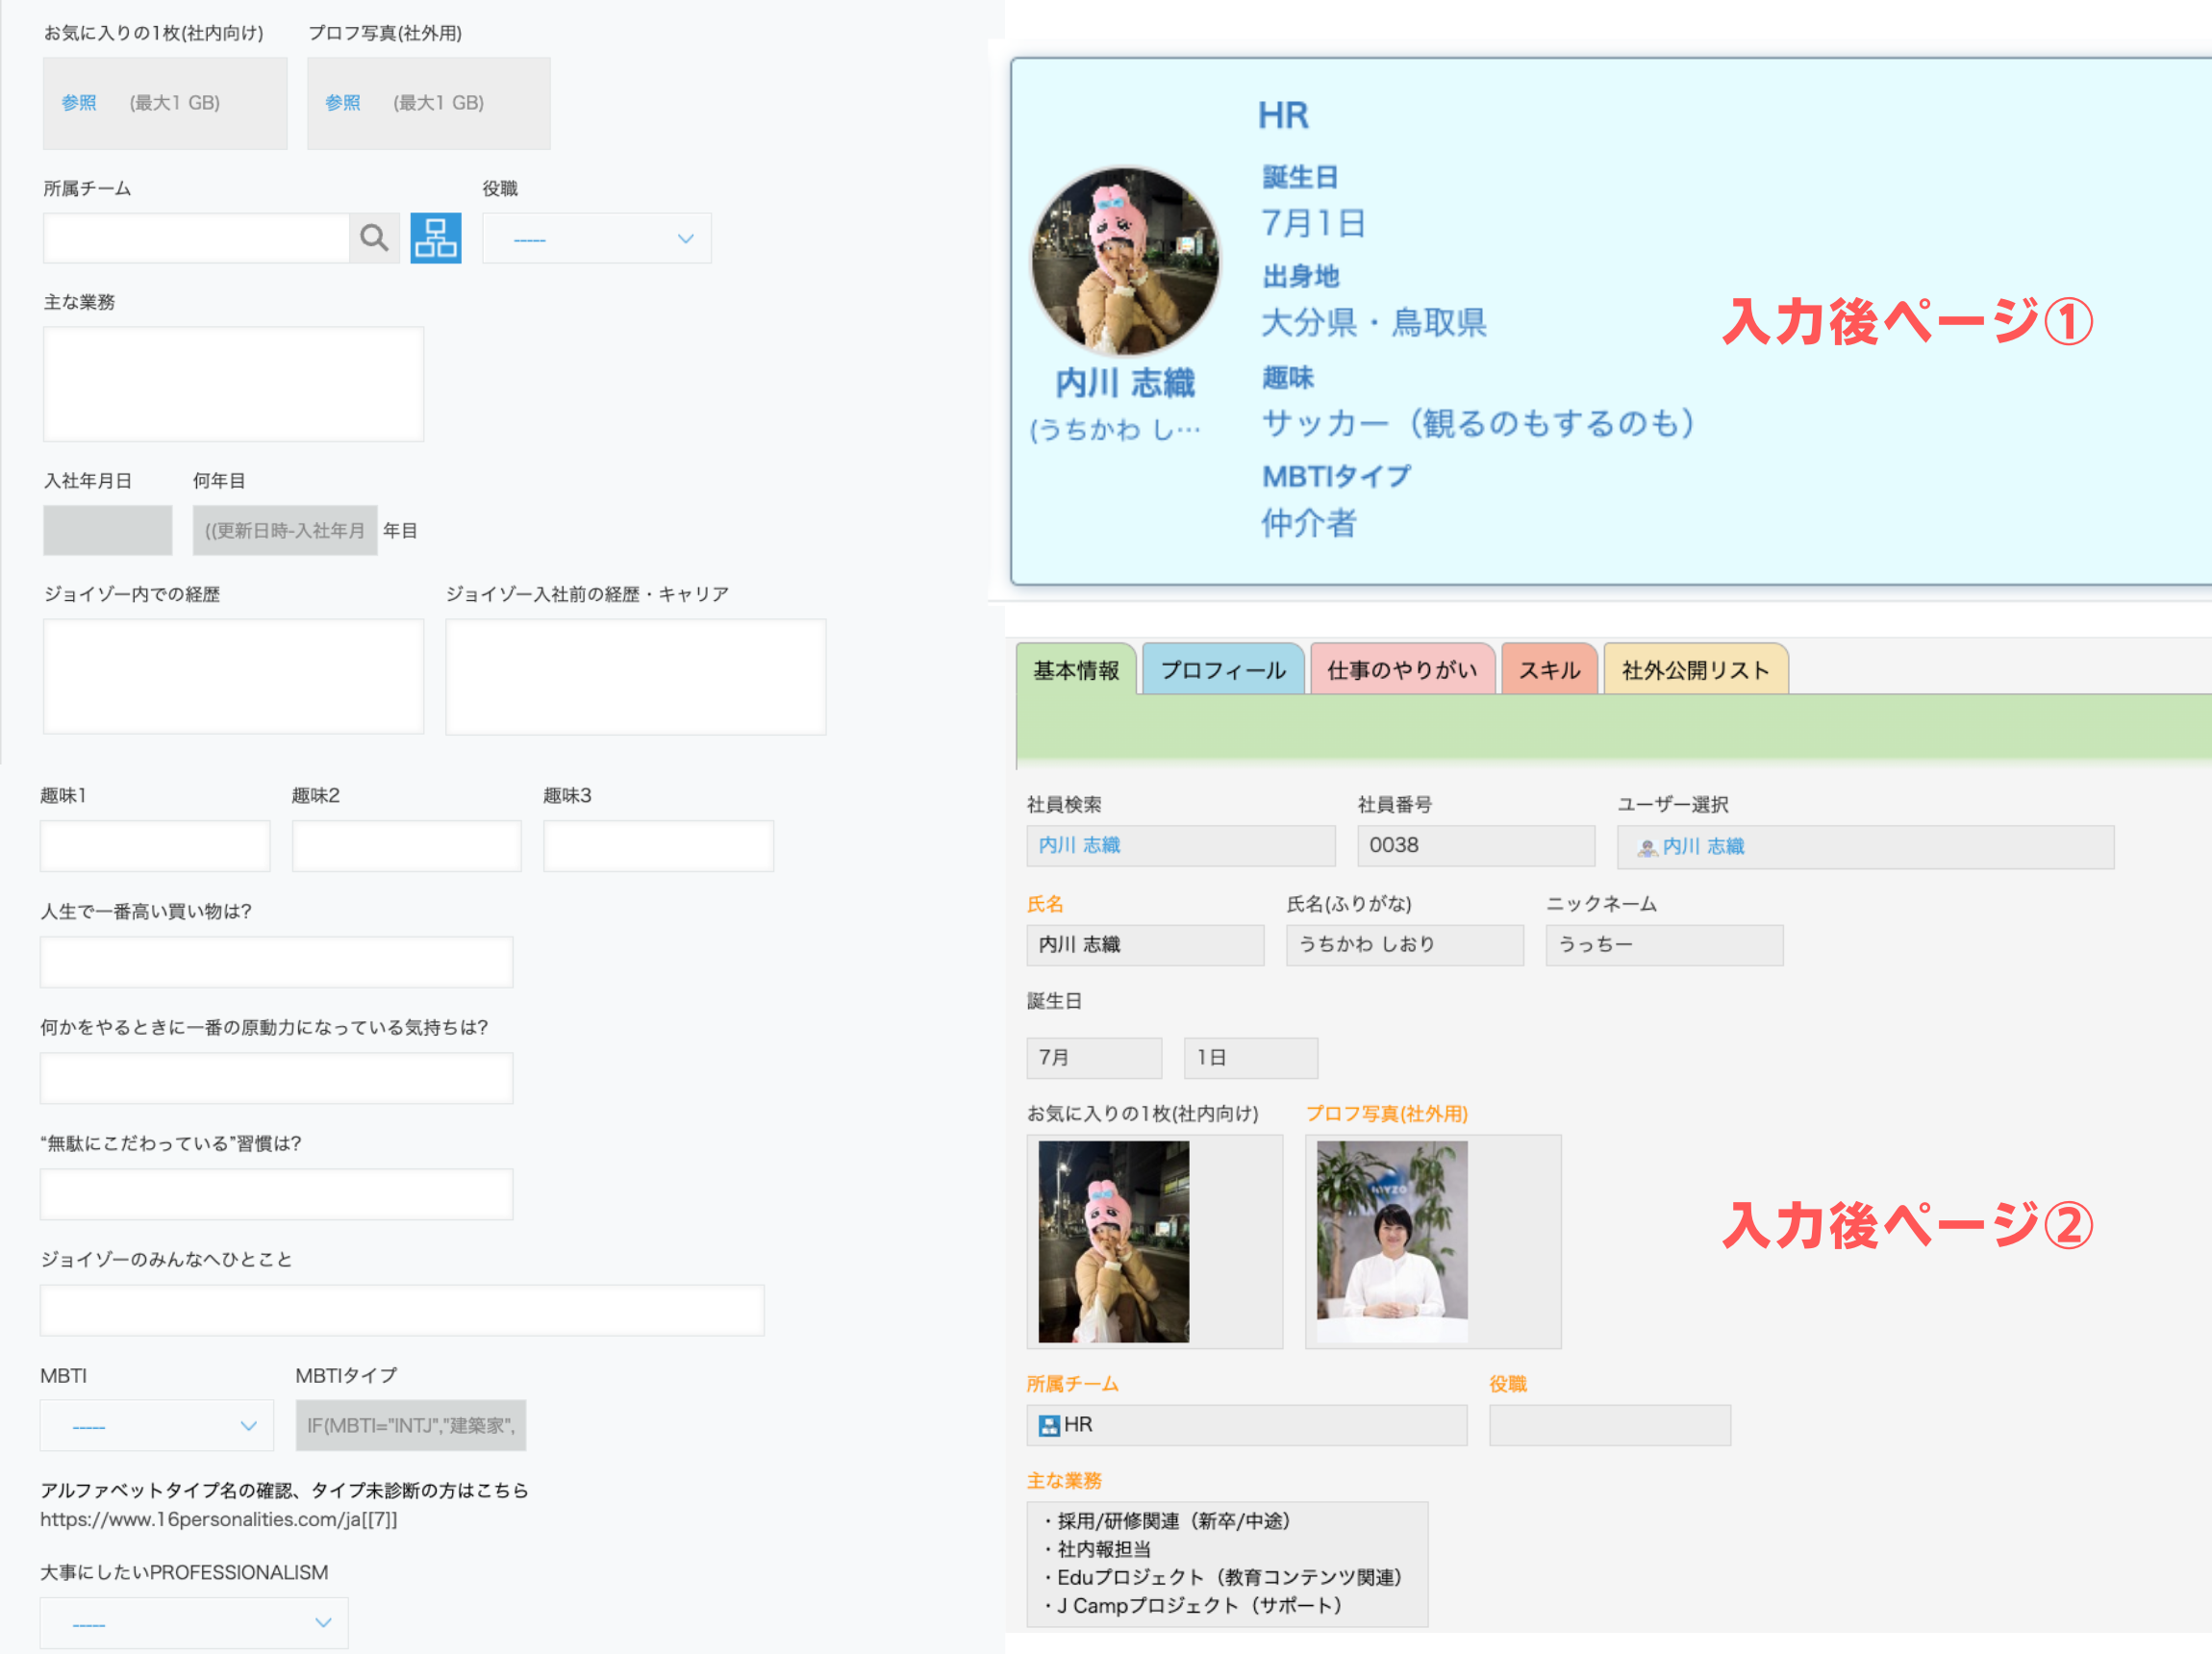The width and height of the screenshot is (2212, 1654).
Task: Click 参照 under お気に入りの1枚(社内向け)
Action: pos(79,103)
